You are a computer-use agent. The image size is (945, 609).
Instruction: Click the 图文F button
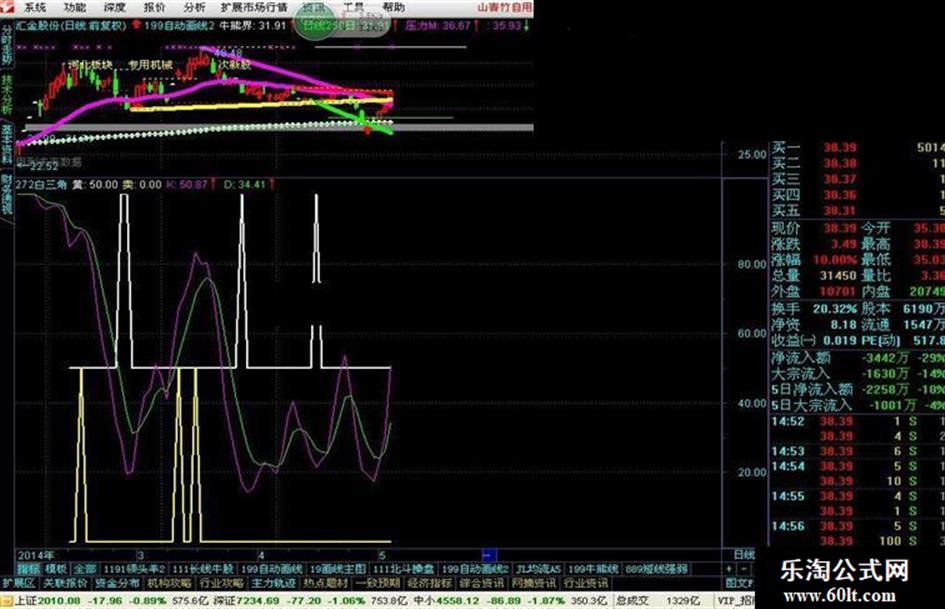(739, 583)
